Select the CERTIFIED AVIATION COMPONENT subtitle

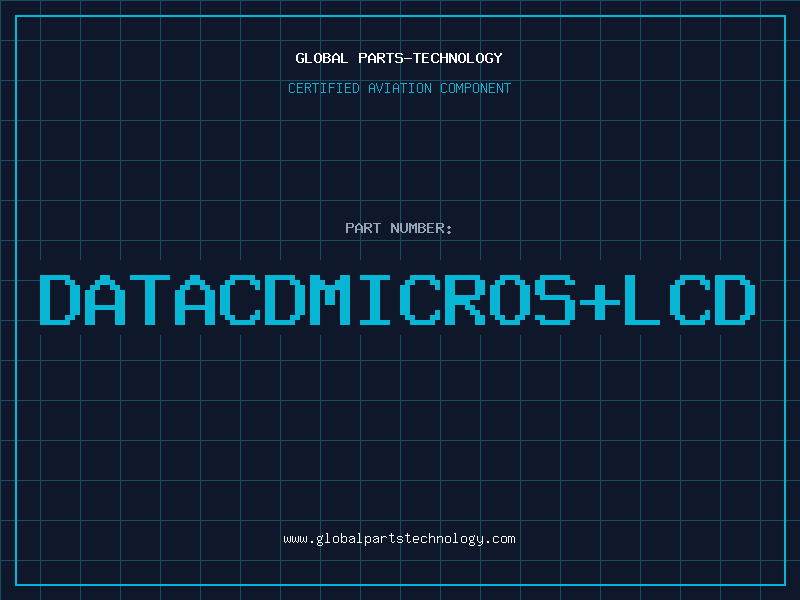[x=399, y=88]
